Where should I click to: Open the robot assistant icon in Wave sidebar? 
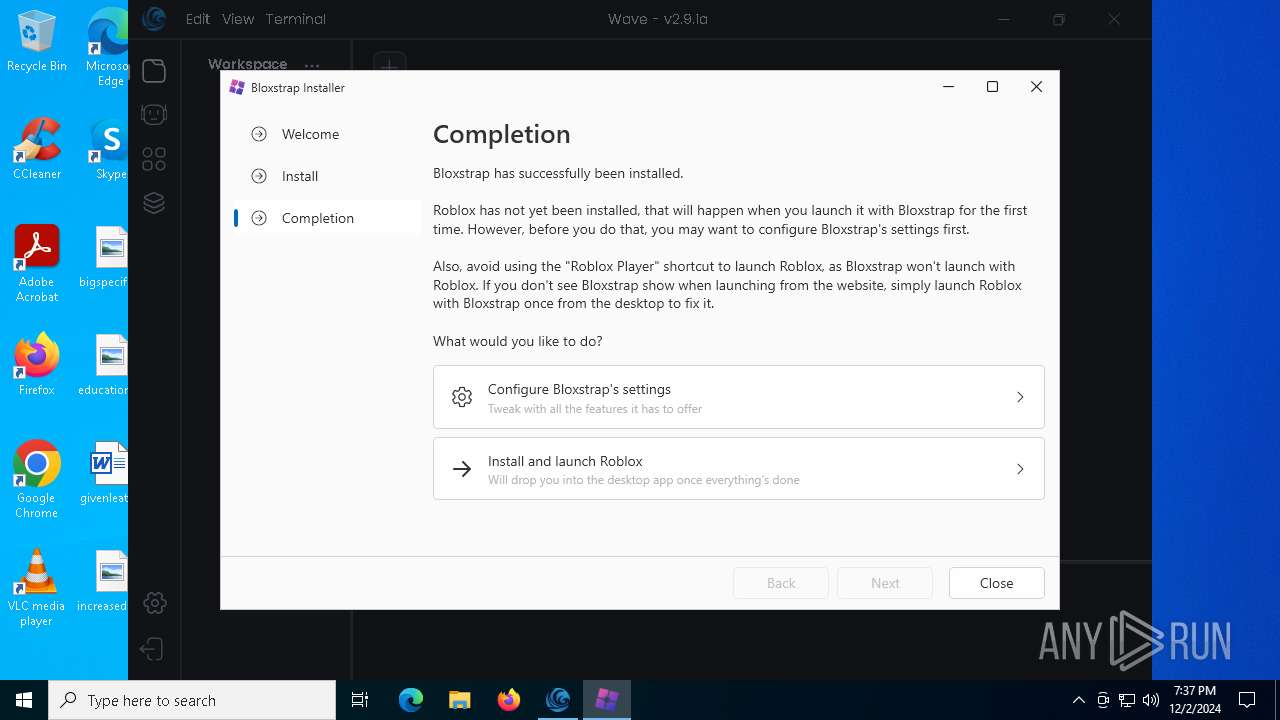tap(154, 115)
